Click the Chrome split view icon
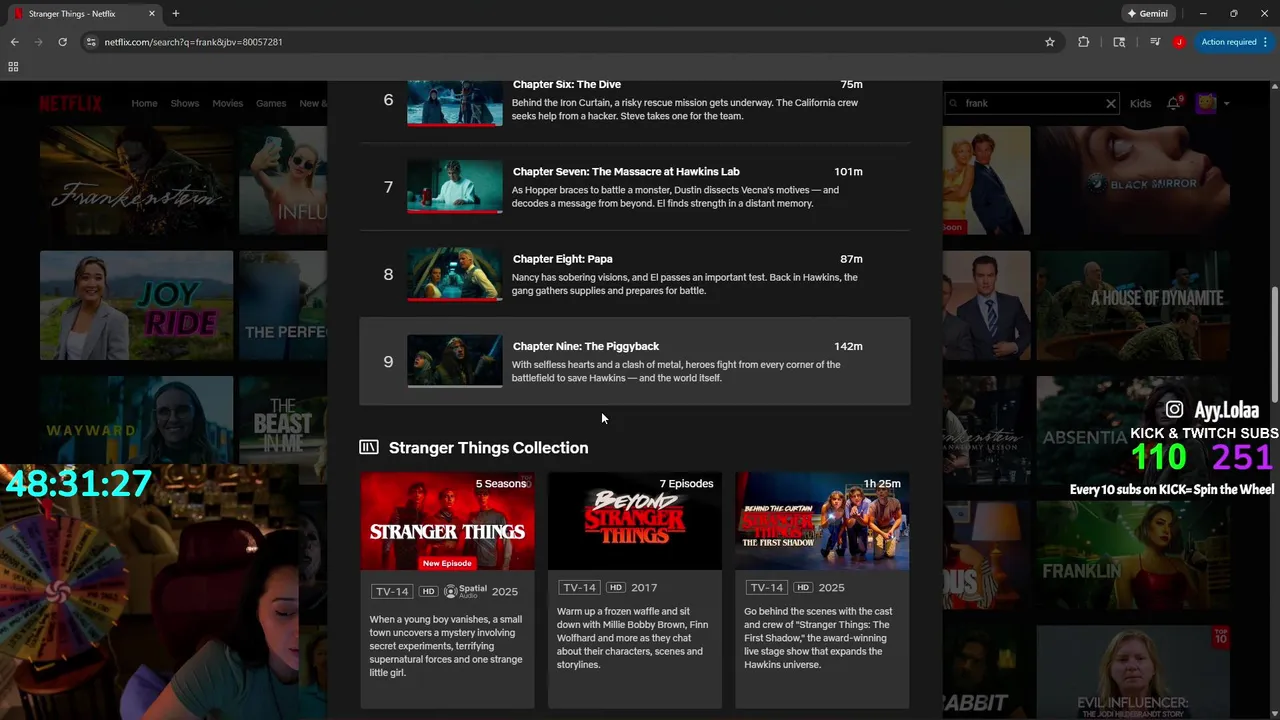 (1119, 42)
